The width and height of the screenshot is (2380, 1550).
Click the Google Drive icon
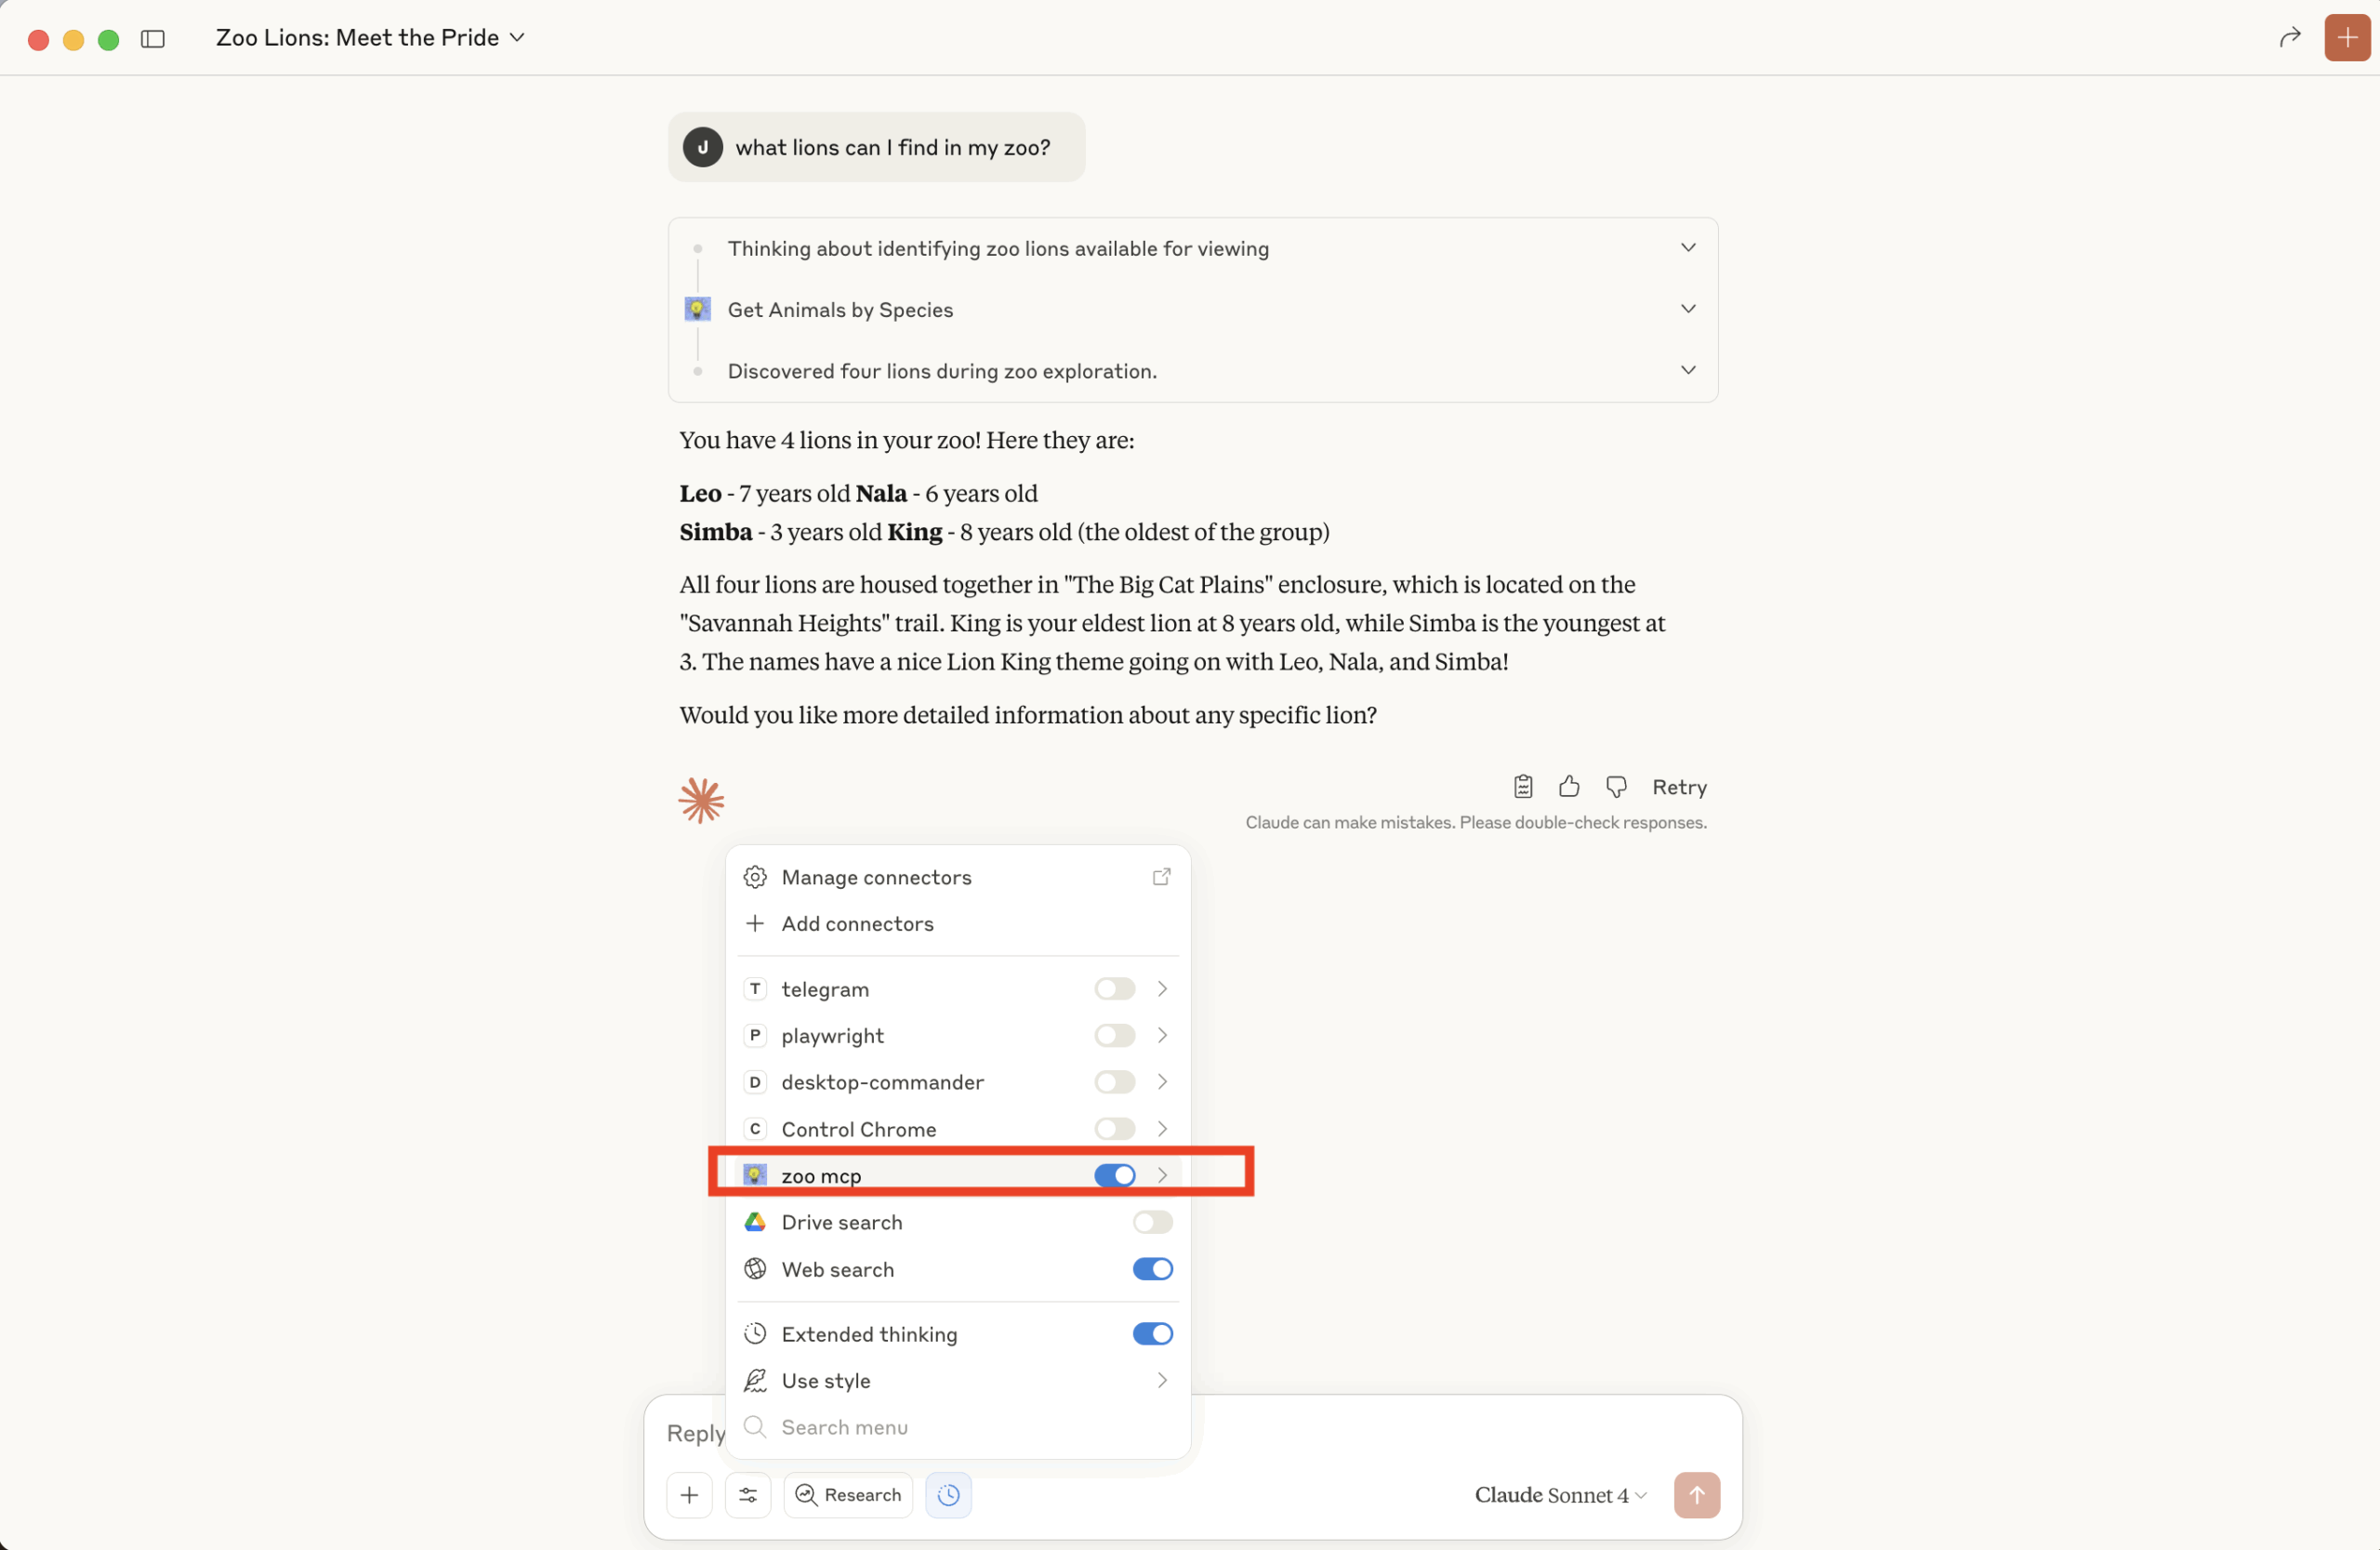tap(755, 1222)
